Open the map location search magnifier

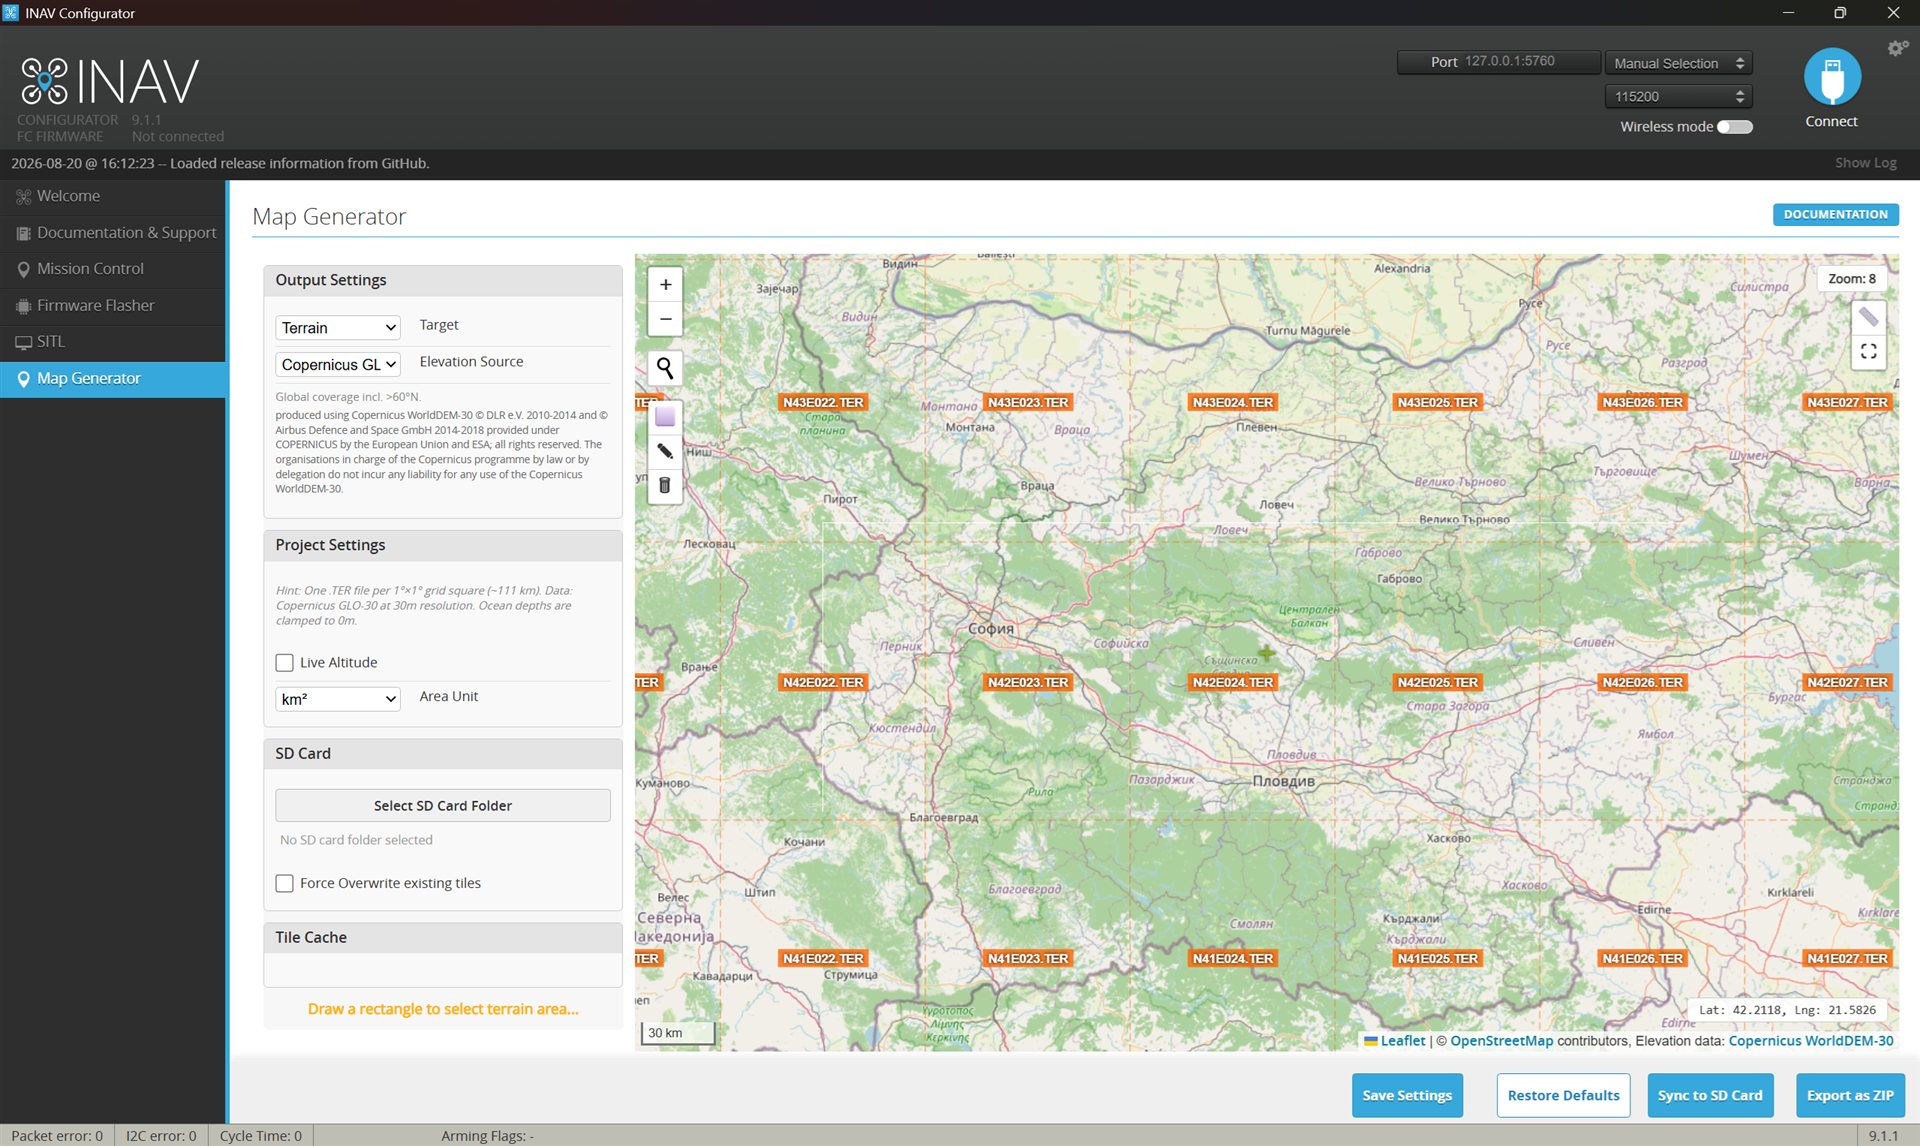point(665,369)
